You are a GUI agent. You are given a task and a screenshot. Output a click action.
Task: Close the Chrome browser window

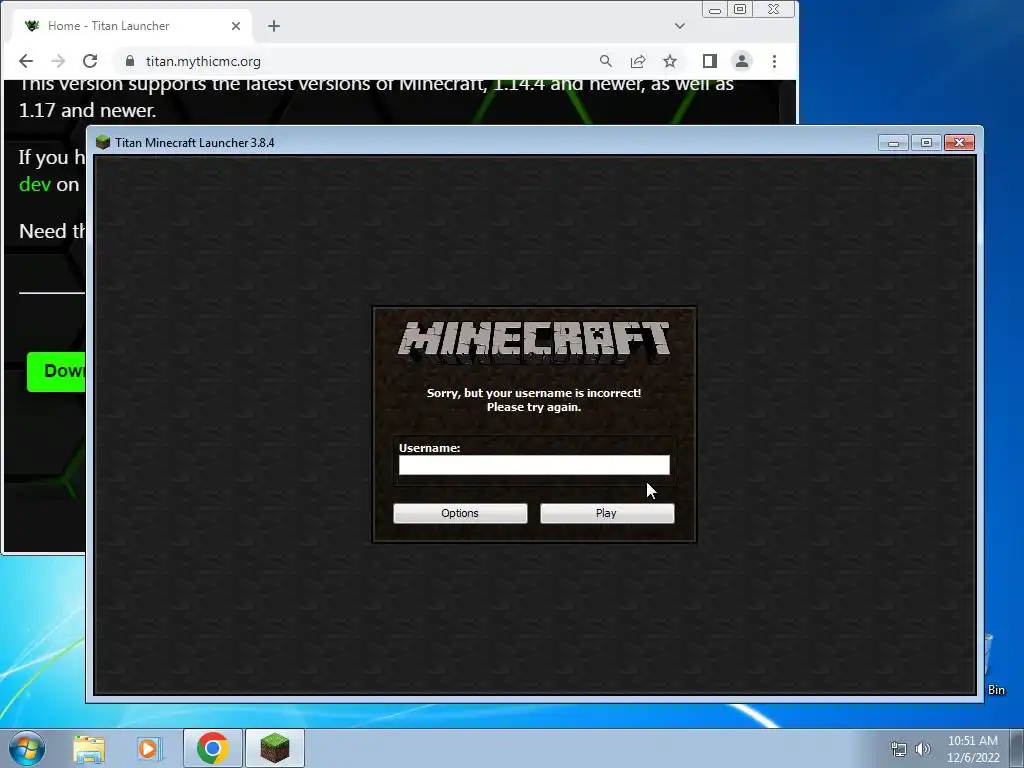[x=774, y=9]
